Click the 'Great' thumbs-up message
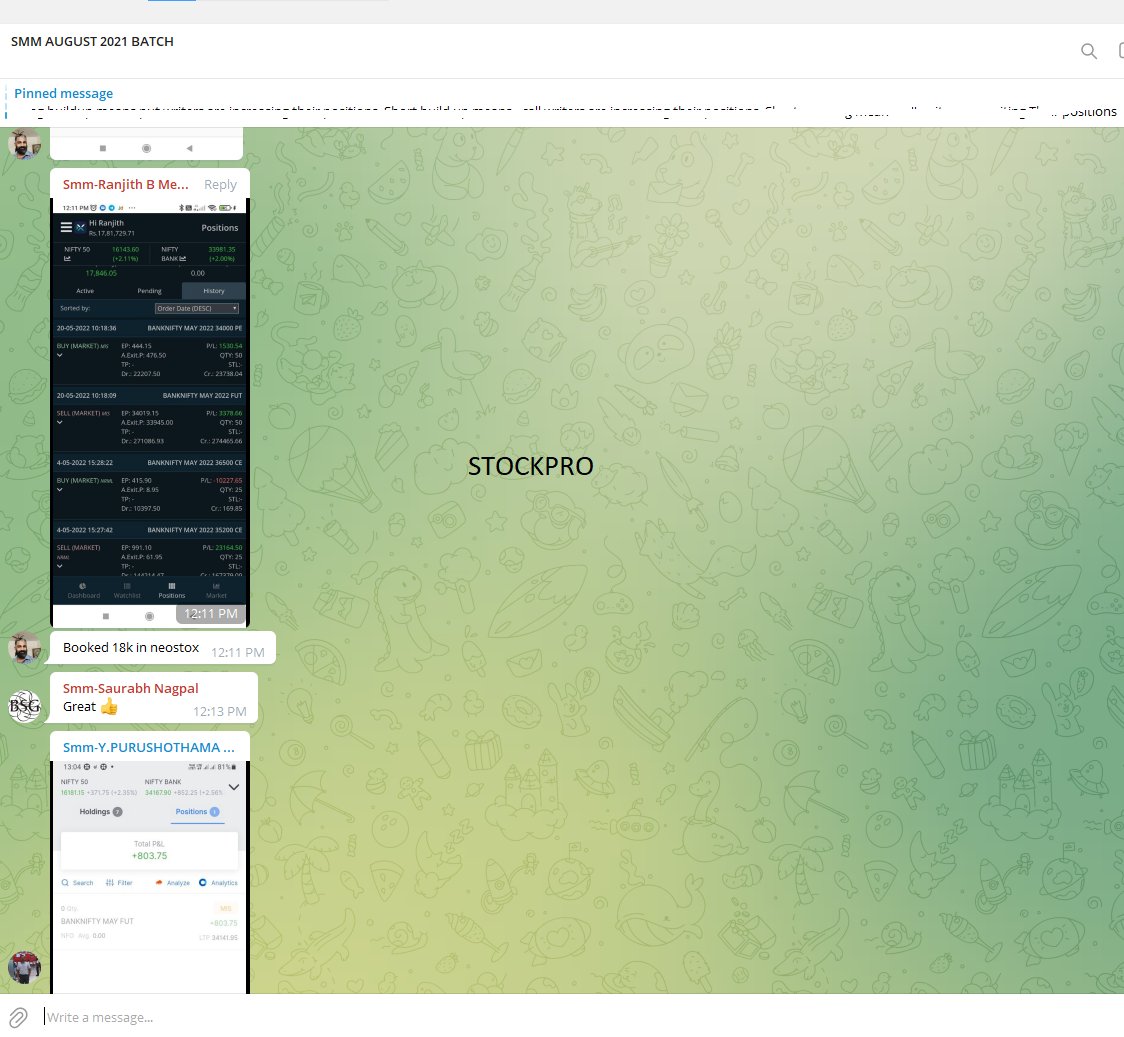The image size is (1124, 1037). pyautogui.click(x=153, y=697)
